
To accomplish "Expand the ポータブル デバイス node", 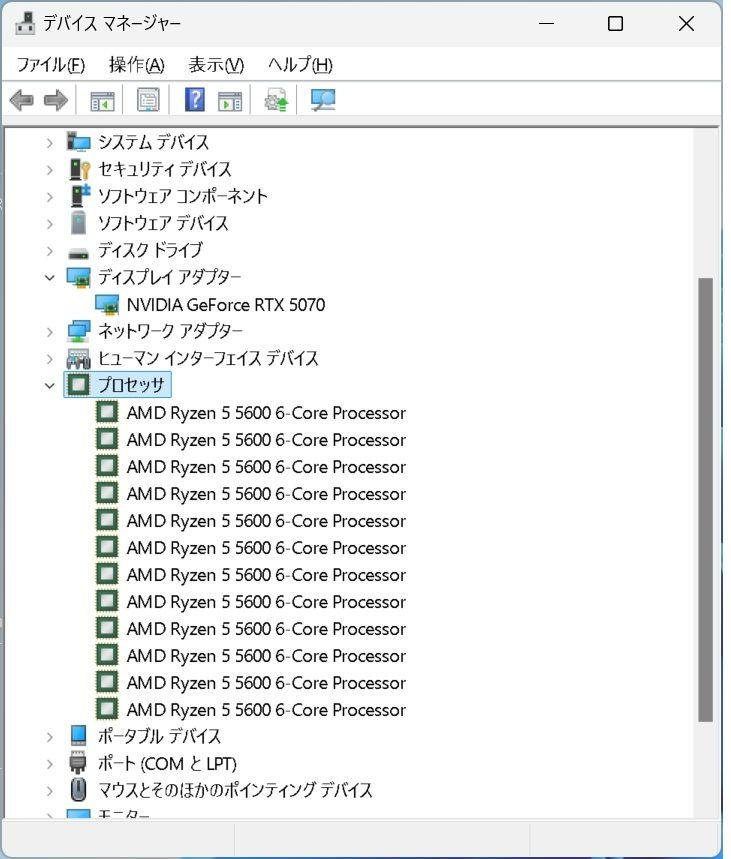I will point(50,737).
